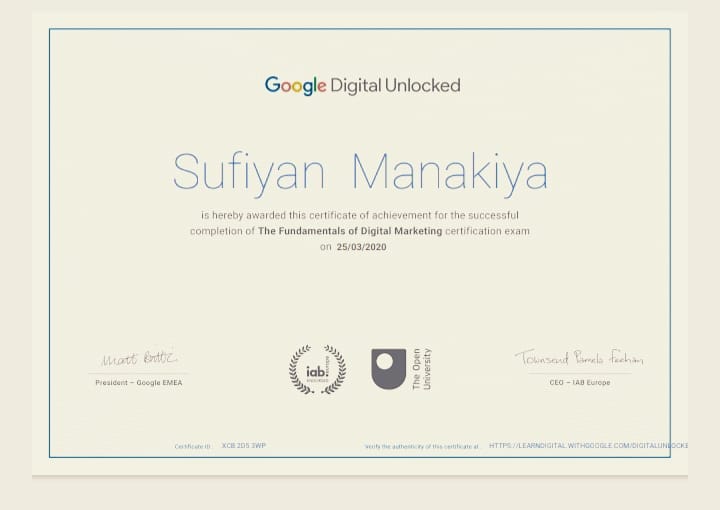Click the first name 'Sufiyan'
Screen dimensions: 720x510
[248, 173]
